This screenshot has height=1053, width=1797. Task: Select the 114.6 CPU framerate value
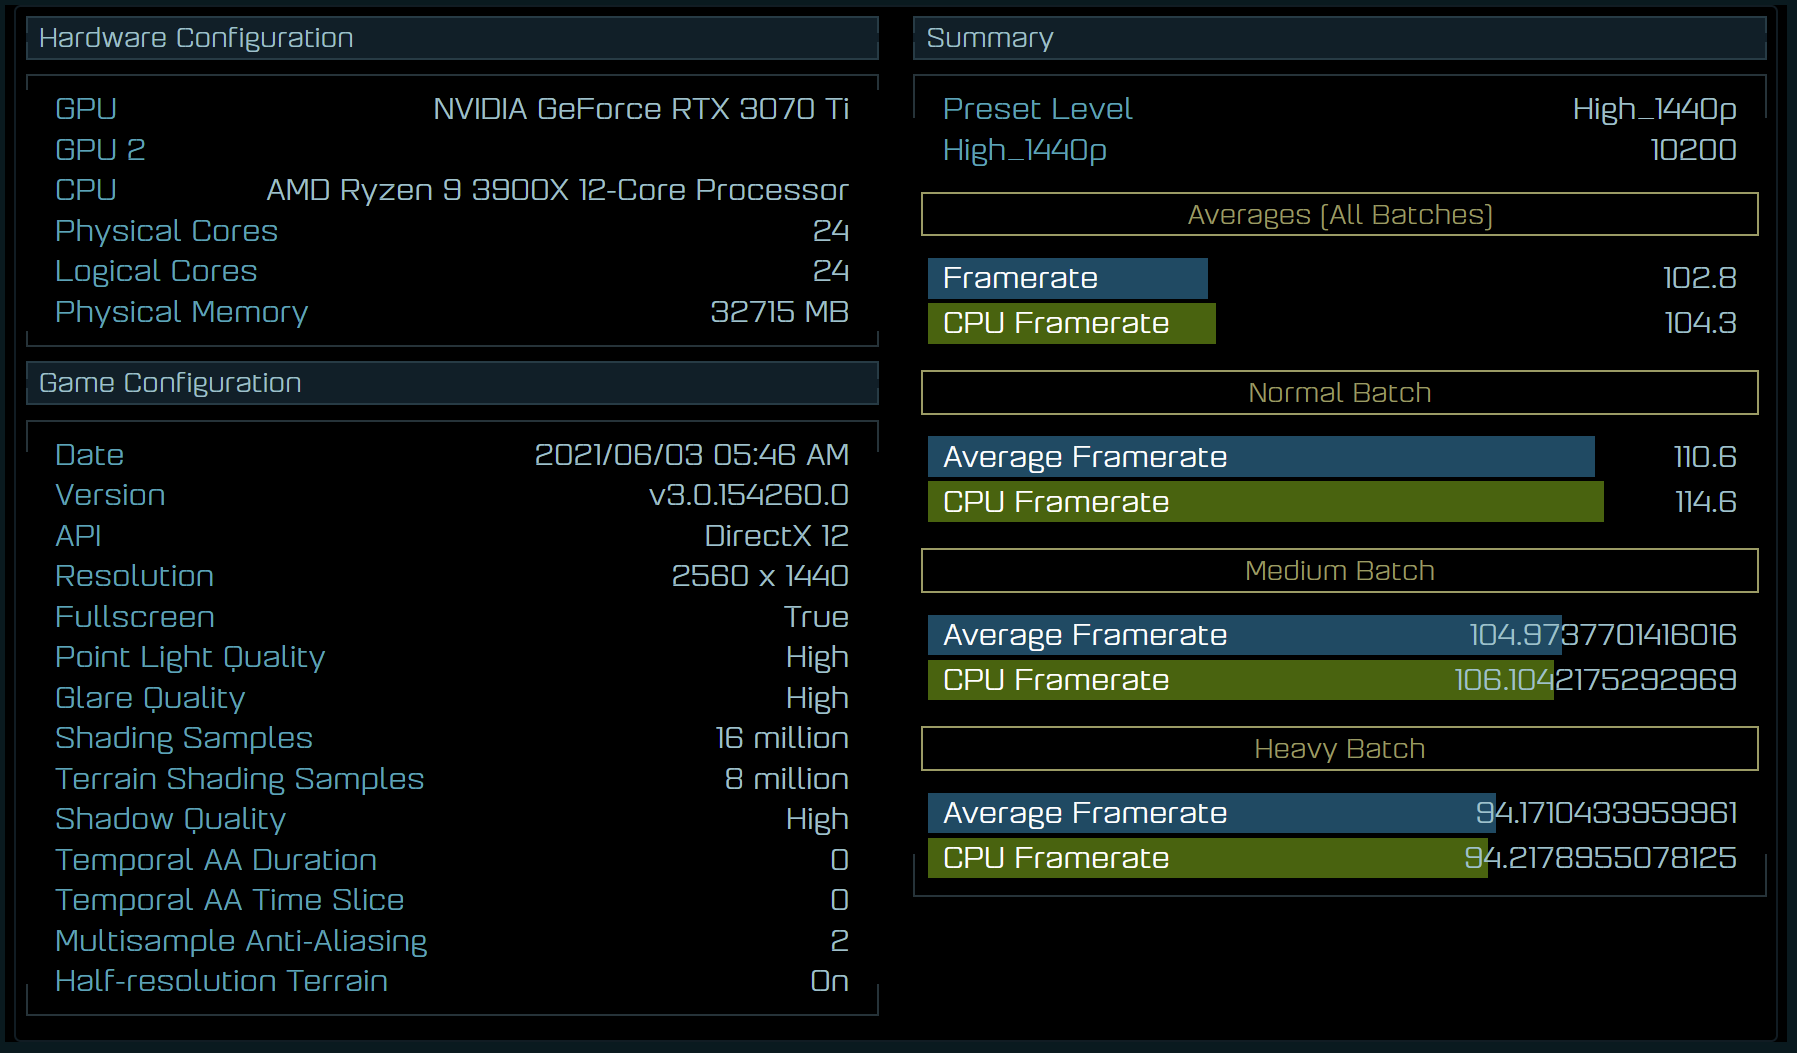(1706, 502)
